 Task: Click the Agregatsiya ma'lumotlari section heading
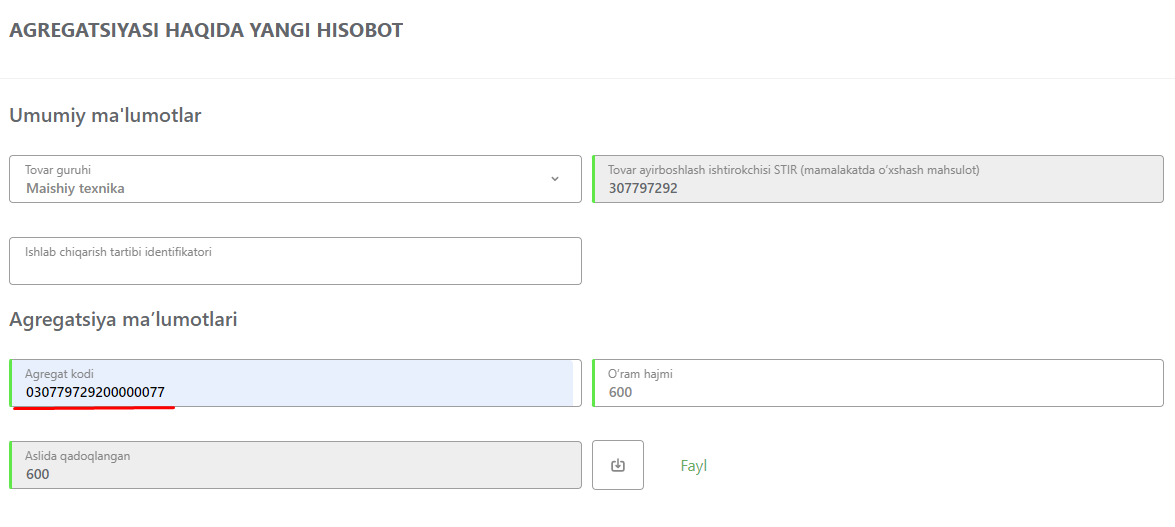point(123,319)
